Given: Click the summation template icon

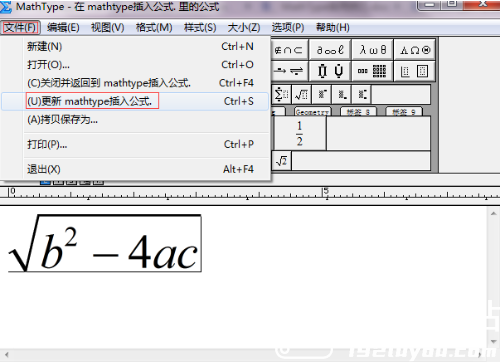Looking at the screenshot, I should [282, 95].
